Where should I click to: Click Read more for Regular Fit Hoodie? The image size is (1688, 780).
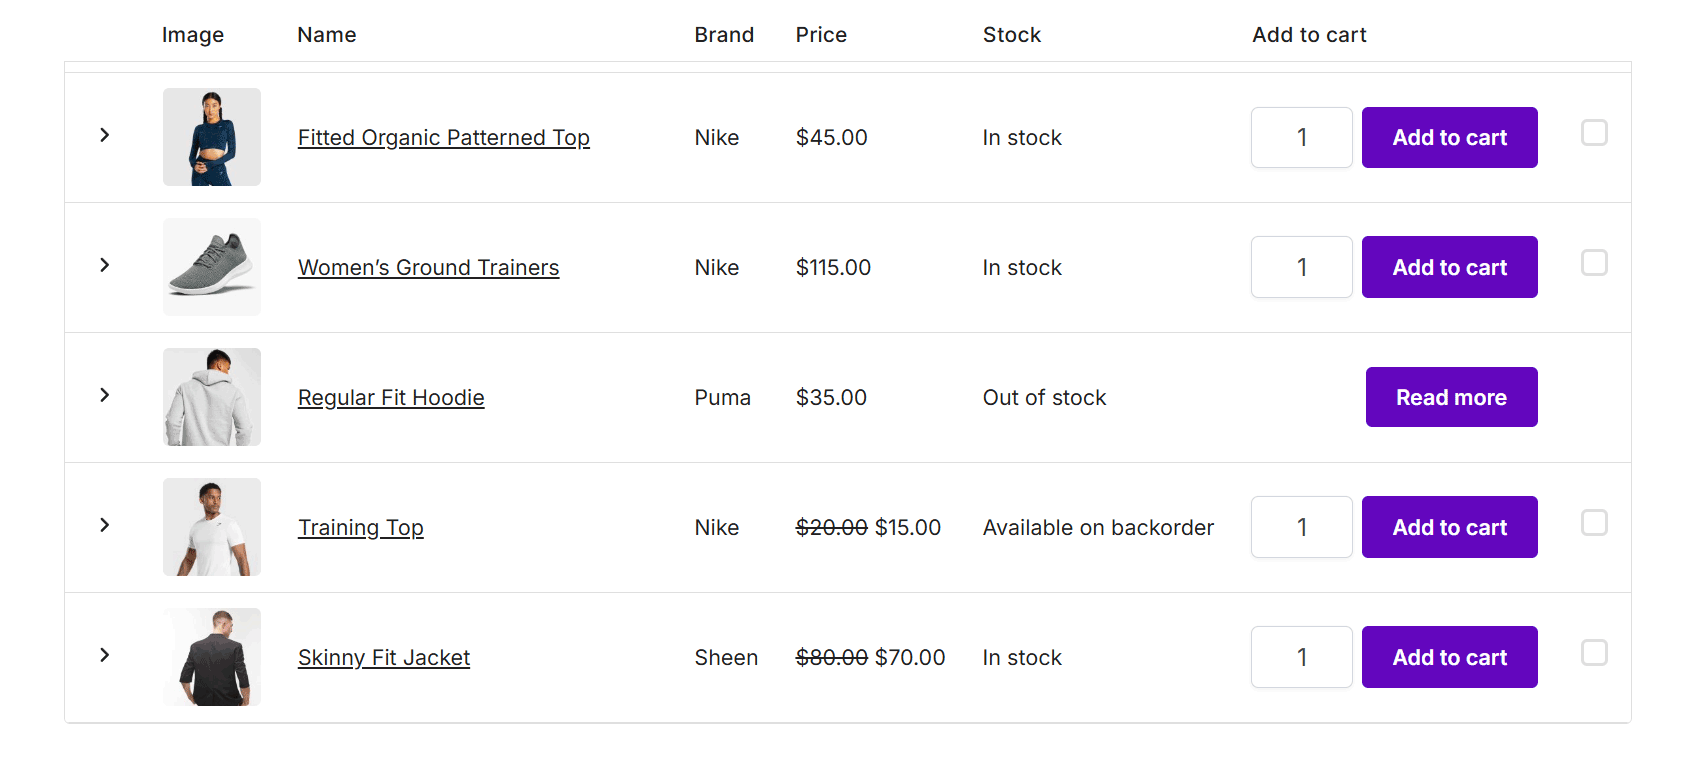[x=1451, y=397]
